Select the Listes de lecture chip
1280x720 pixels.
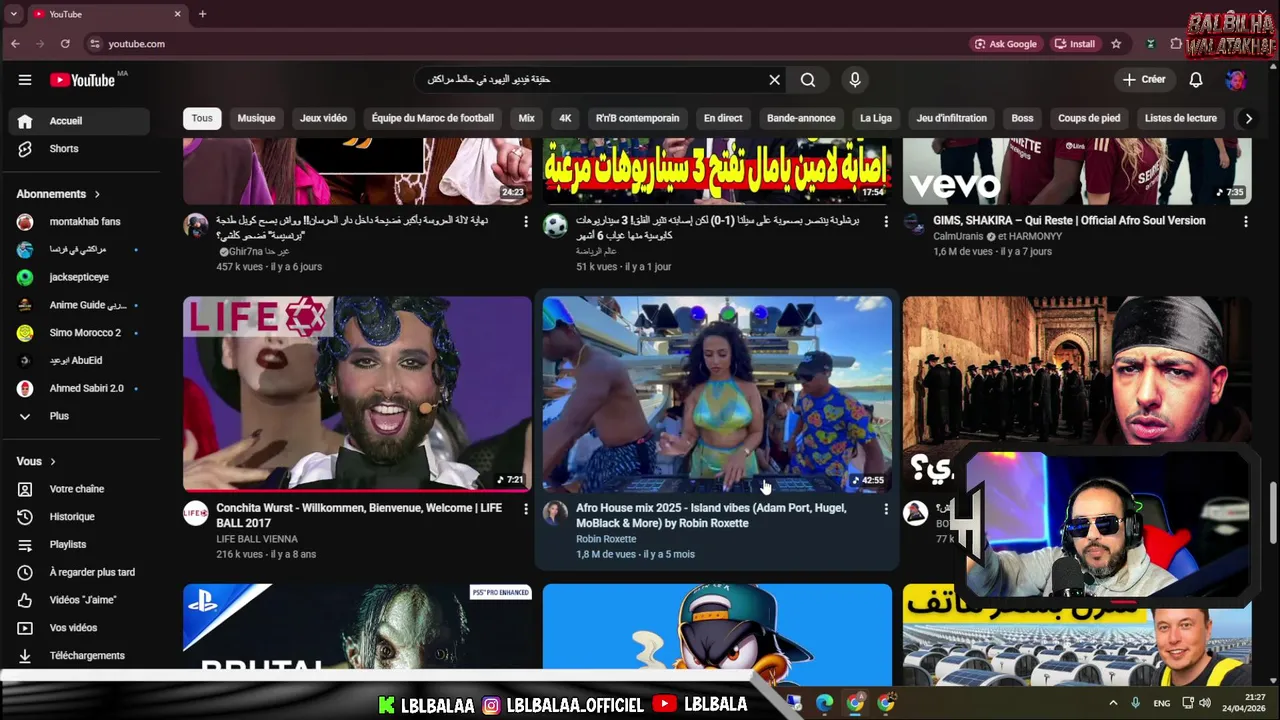point(1181,118)
